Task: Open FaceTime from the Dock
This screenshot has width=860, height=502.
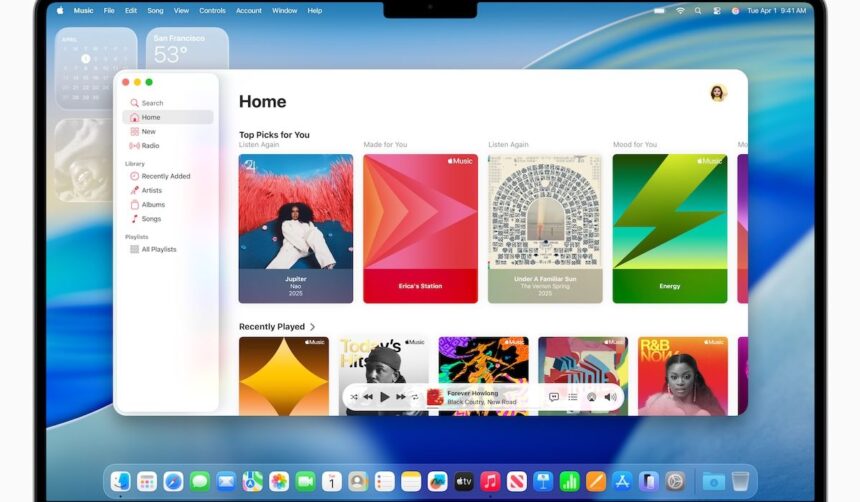Action: [305, 482]
